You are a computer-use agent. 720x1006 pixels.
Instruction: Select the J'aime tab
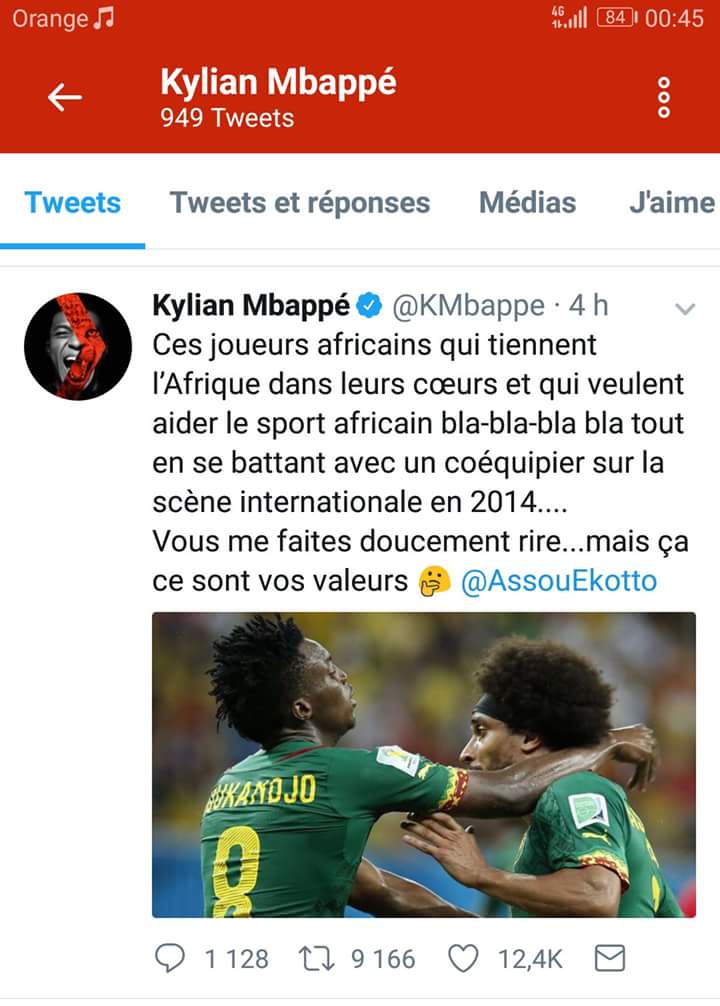click(x=672, y=203)
